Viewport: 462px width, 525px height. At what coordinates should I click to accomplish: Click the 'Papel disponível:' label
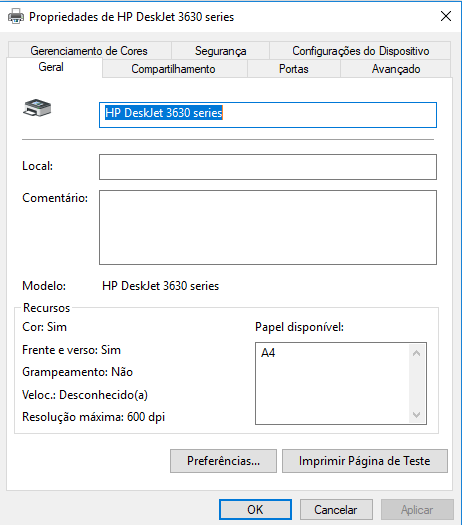coord(299,327)
